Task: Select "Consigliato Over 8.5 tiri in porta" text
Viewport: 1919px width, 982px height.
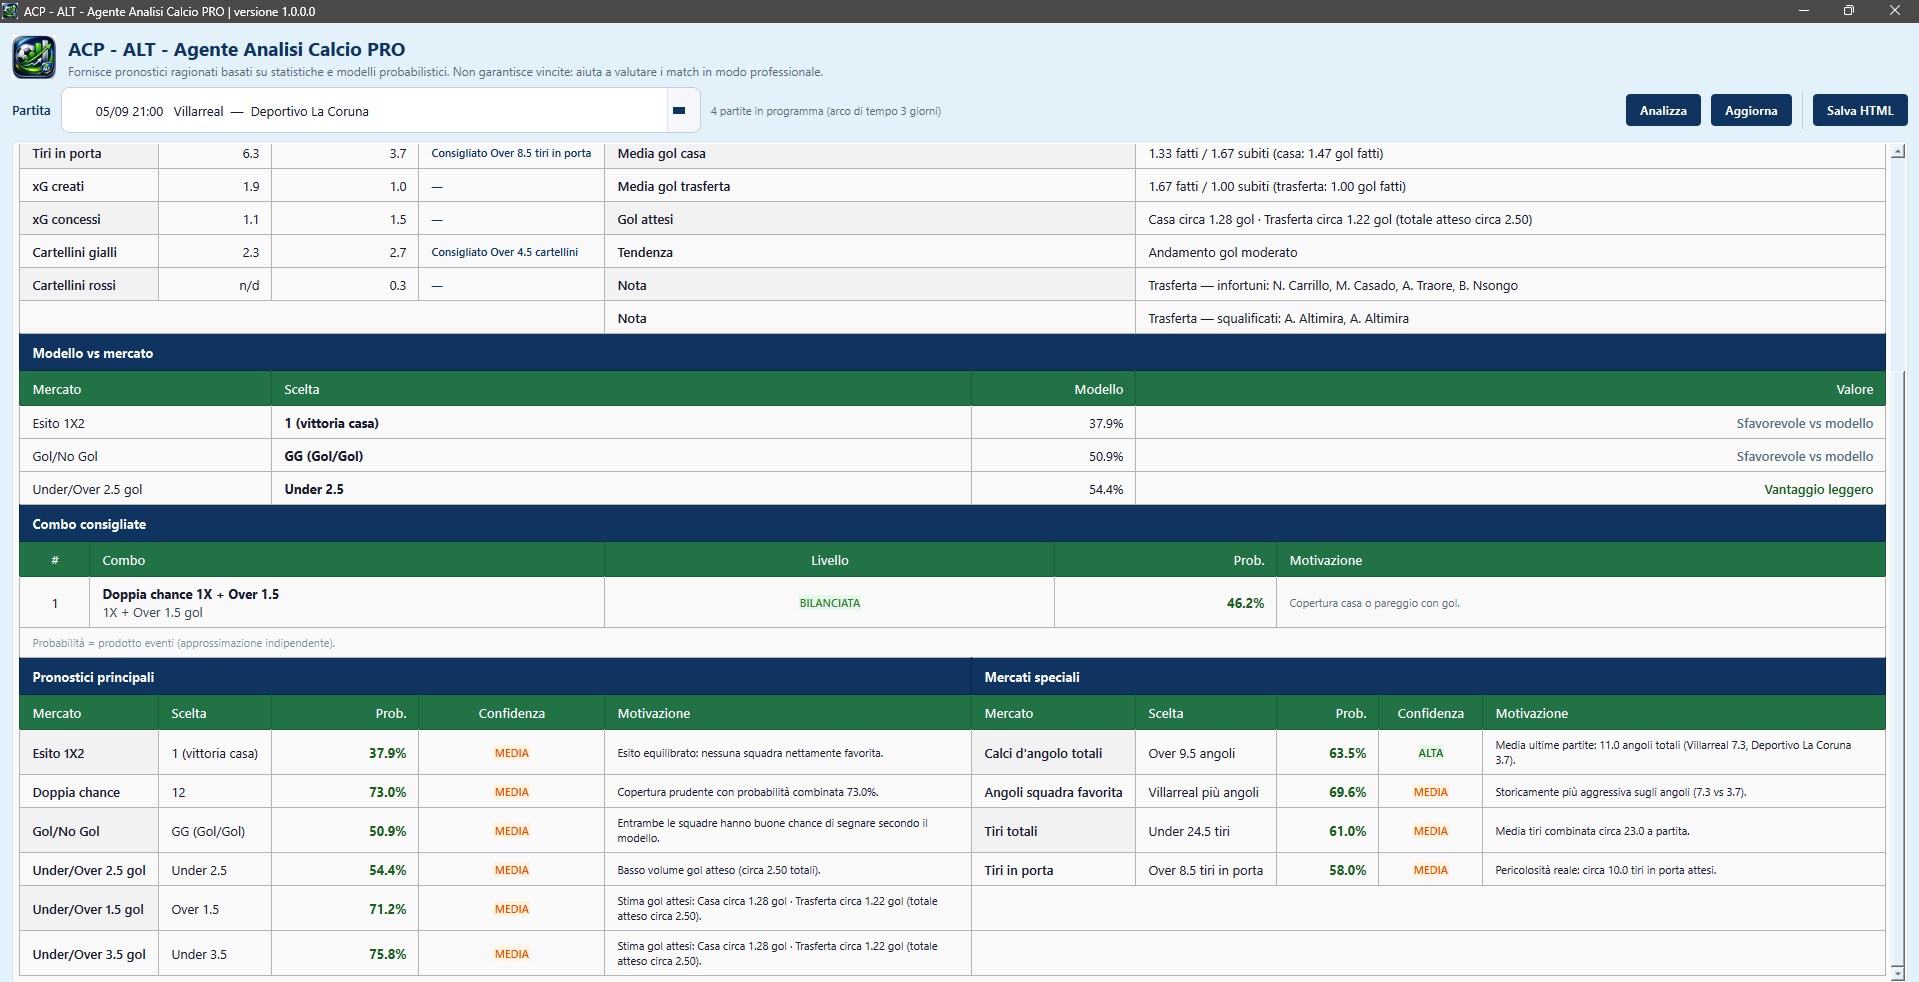Action: coord(511,154)
